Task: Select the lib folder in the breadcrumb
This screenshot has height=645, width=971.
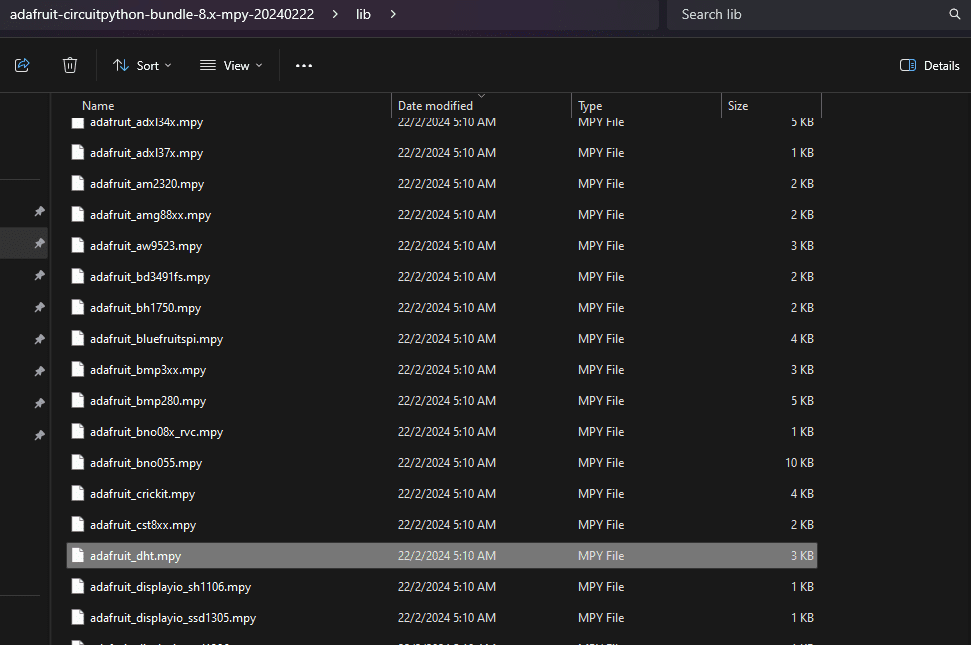Action: click(x=362, y=14)
